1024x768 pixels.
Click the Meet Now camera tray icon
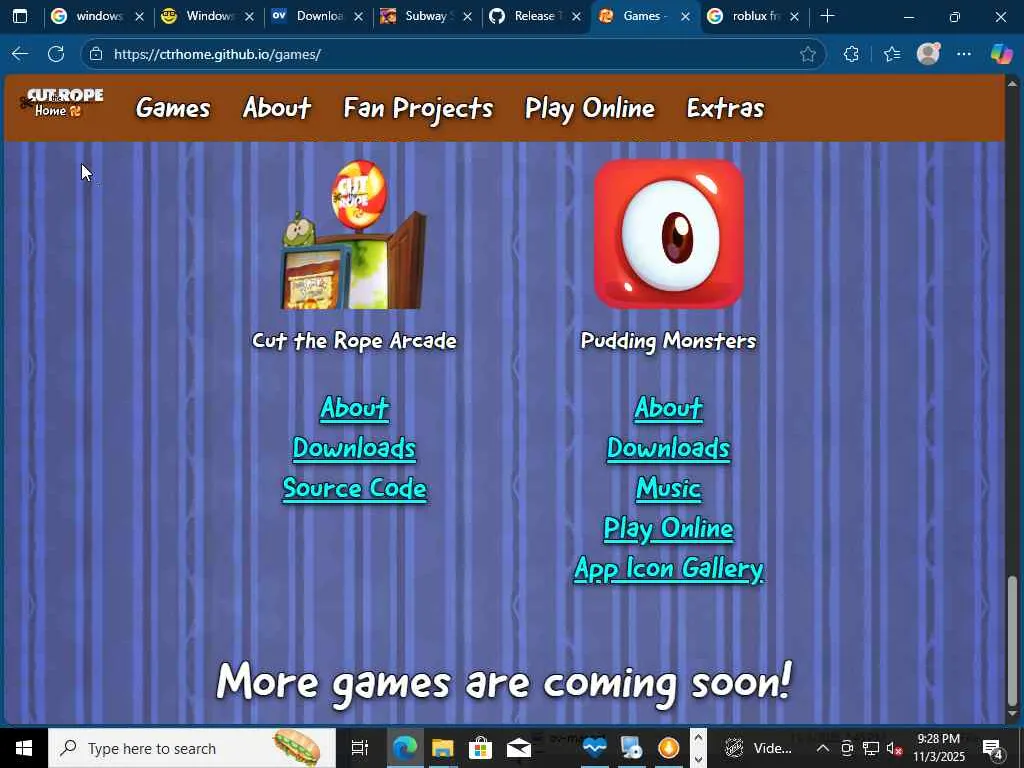[847, 748]
